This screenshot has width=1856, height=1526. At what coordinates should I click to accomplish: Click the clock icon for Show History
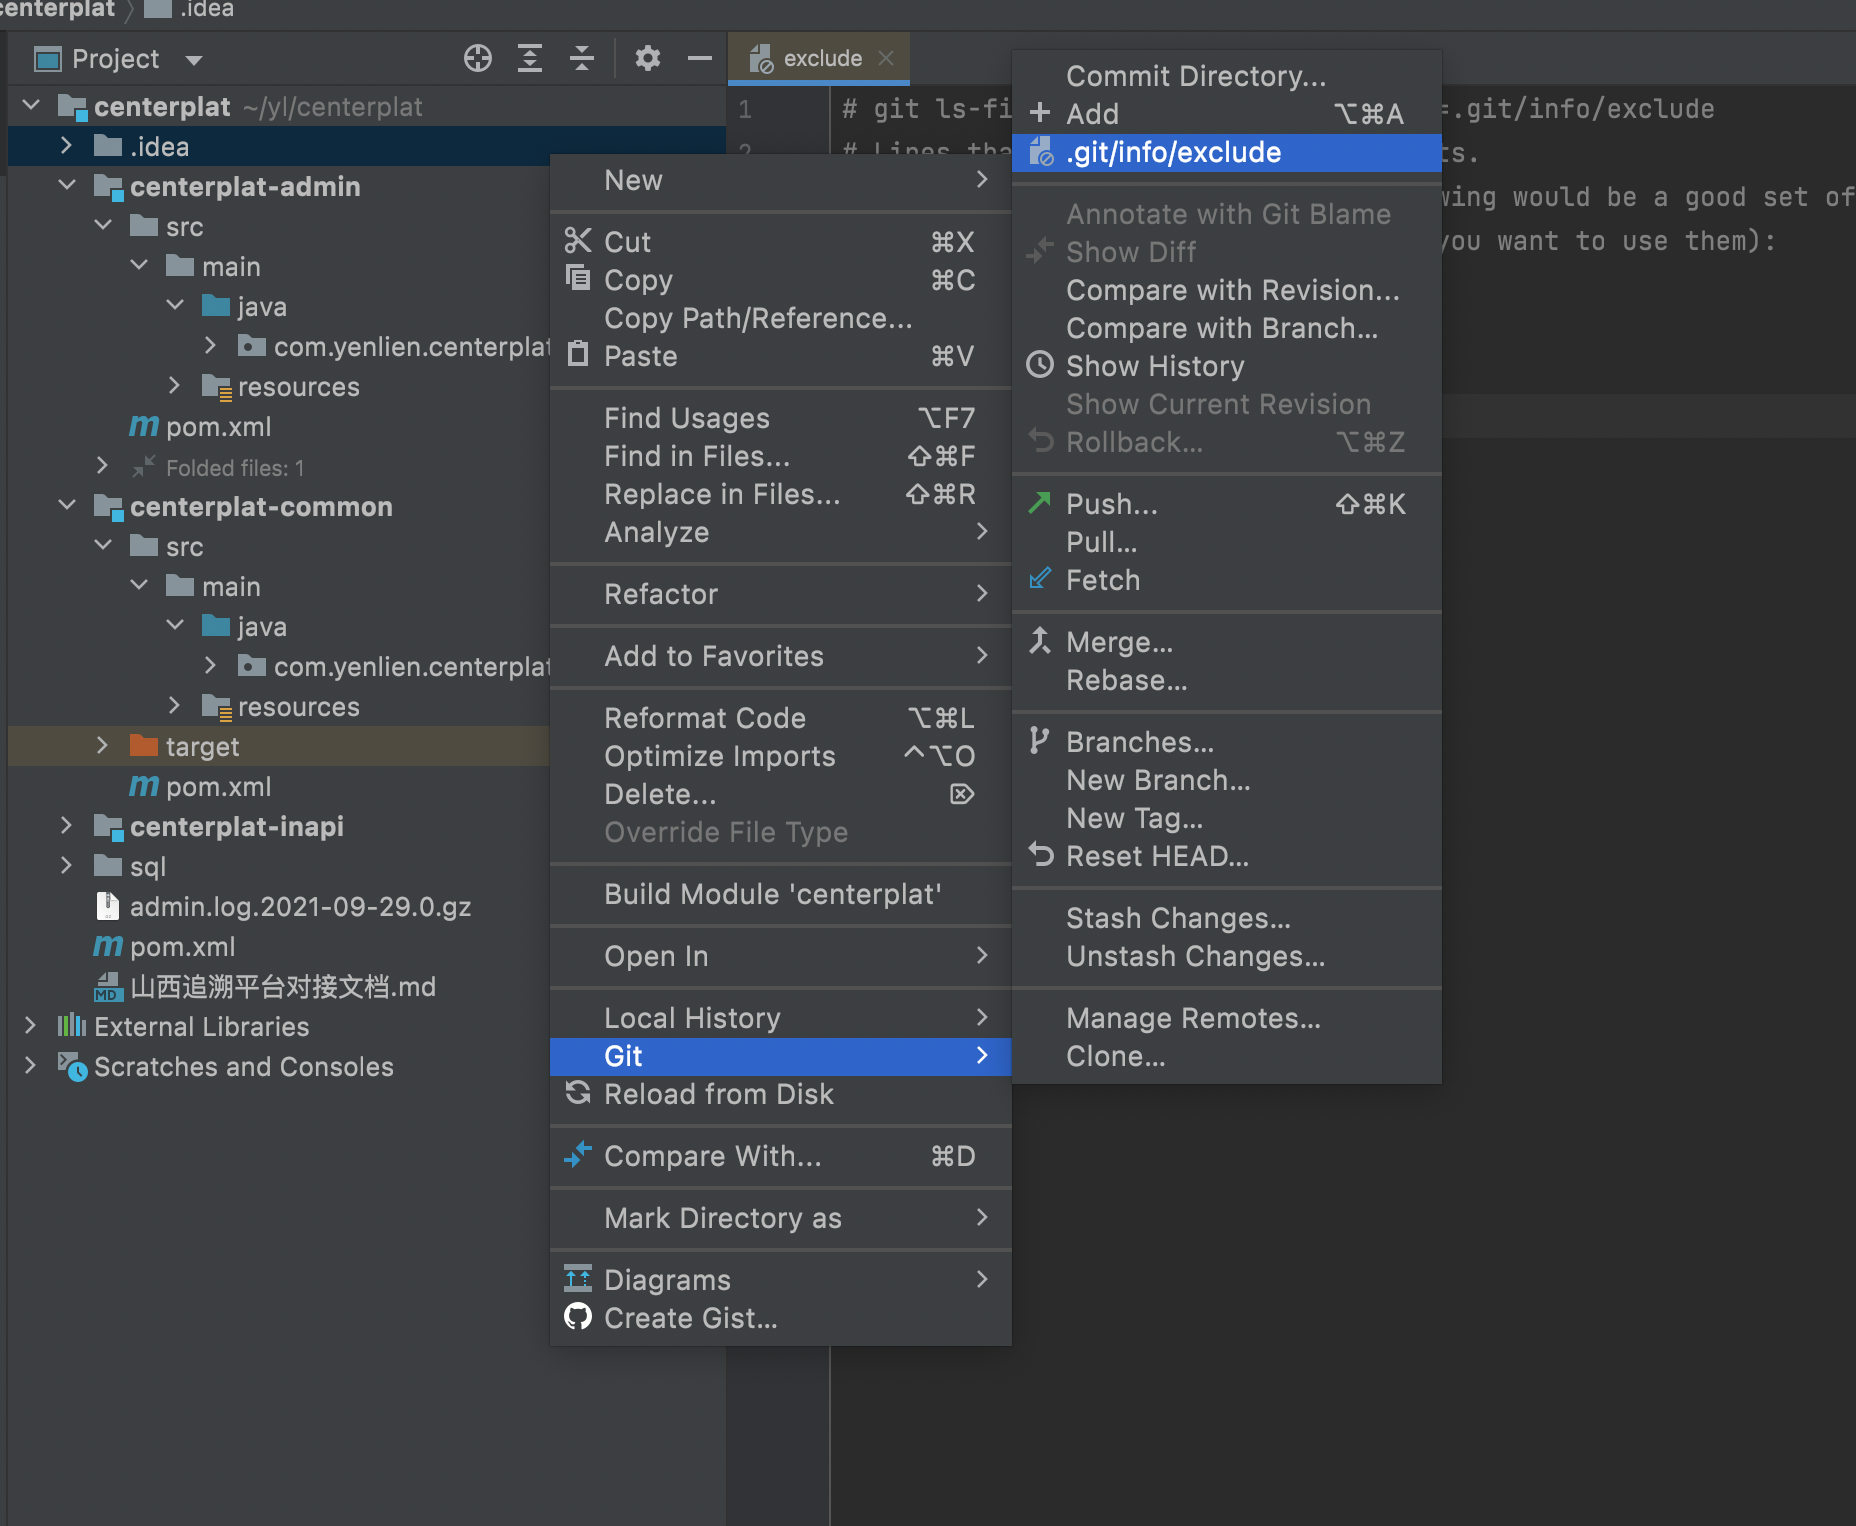coord(1040,364)
